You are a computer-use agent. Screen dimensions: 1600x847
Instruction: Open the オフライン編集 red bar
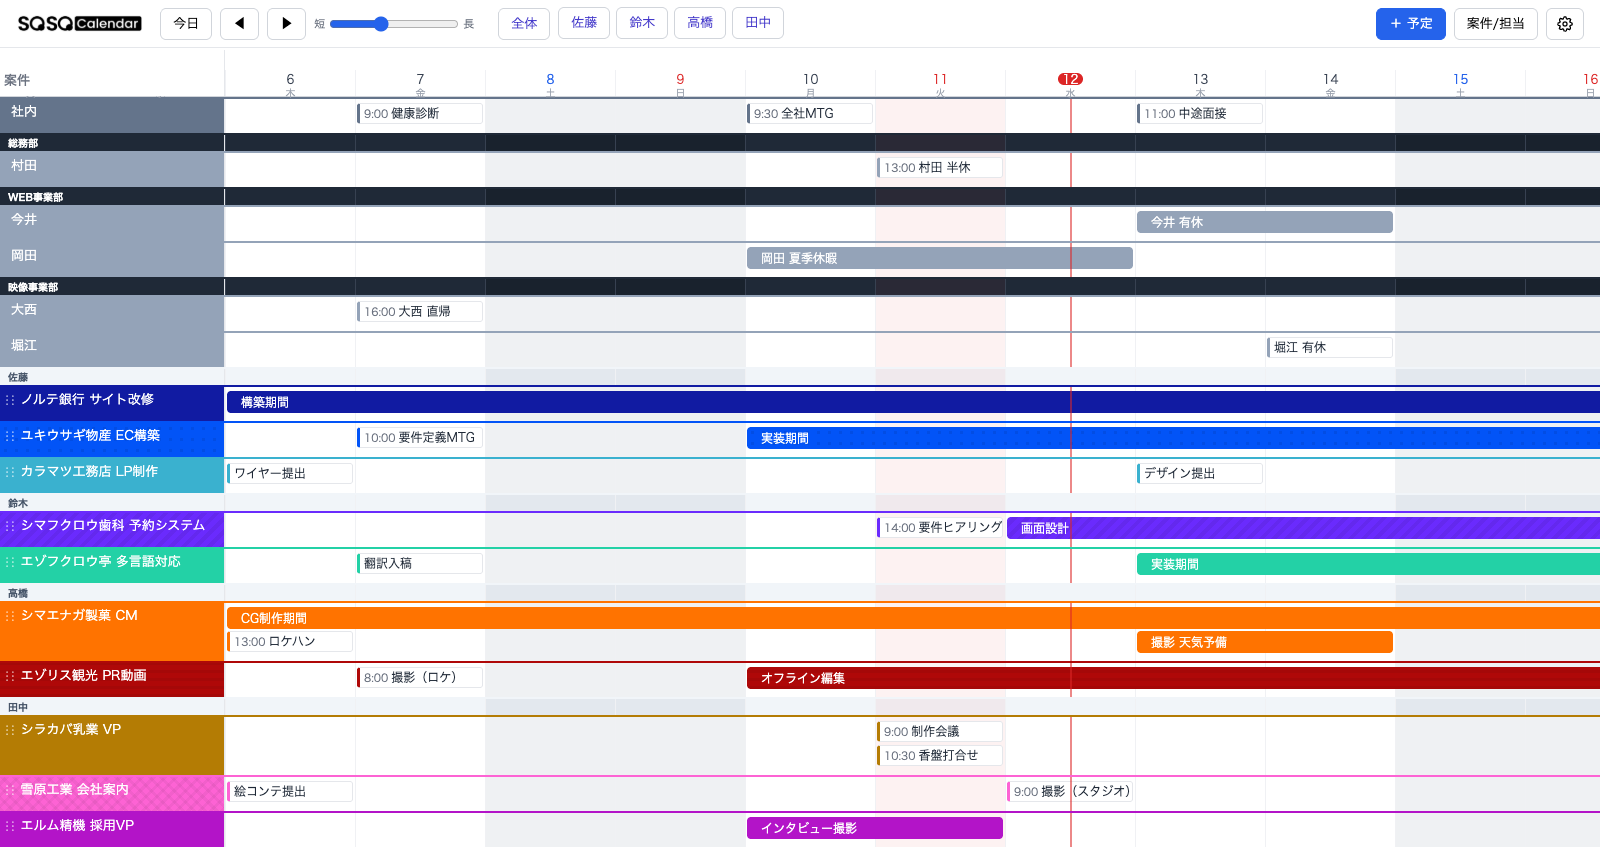point(1173,678)
